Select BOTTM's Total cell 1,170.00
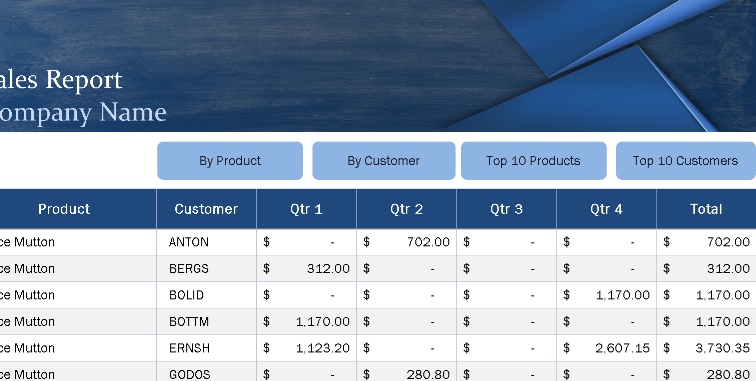 706,322
